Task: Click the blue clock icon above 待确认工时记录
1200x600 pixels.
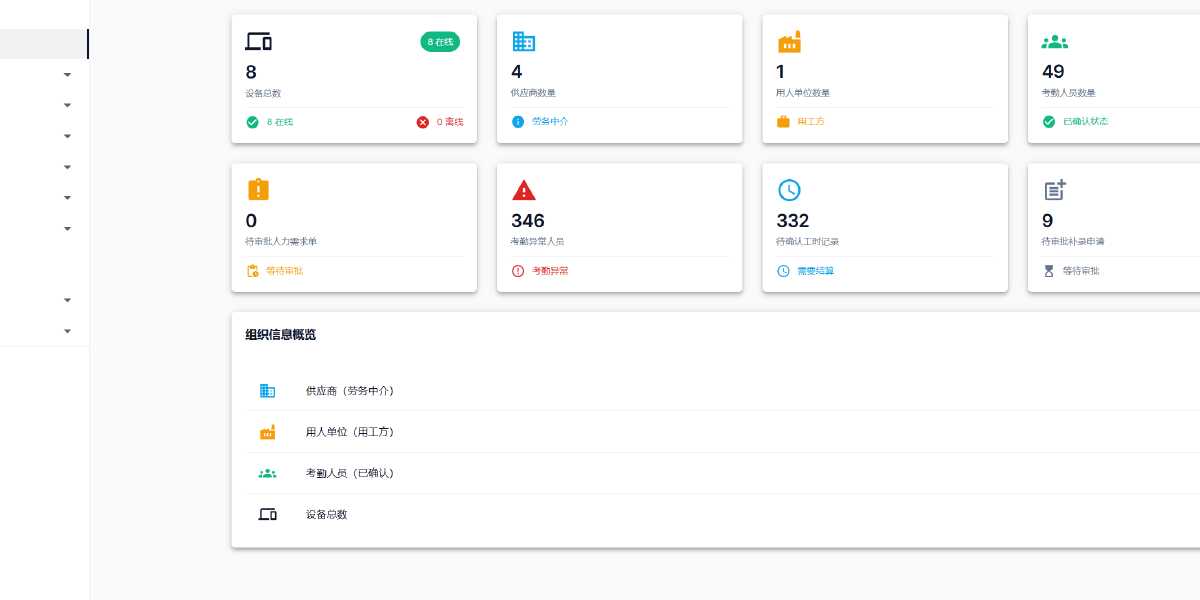Action: [789, 190]
